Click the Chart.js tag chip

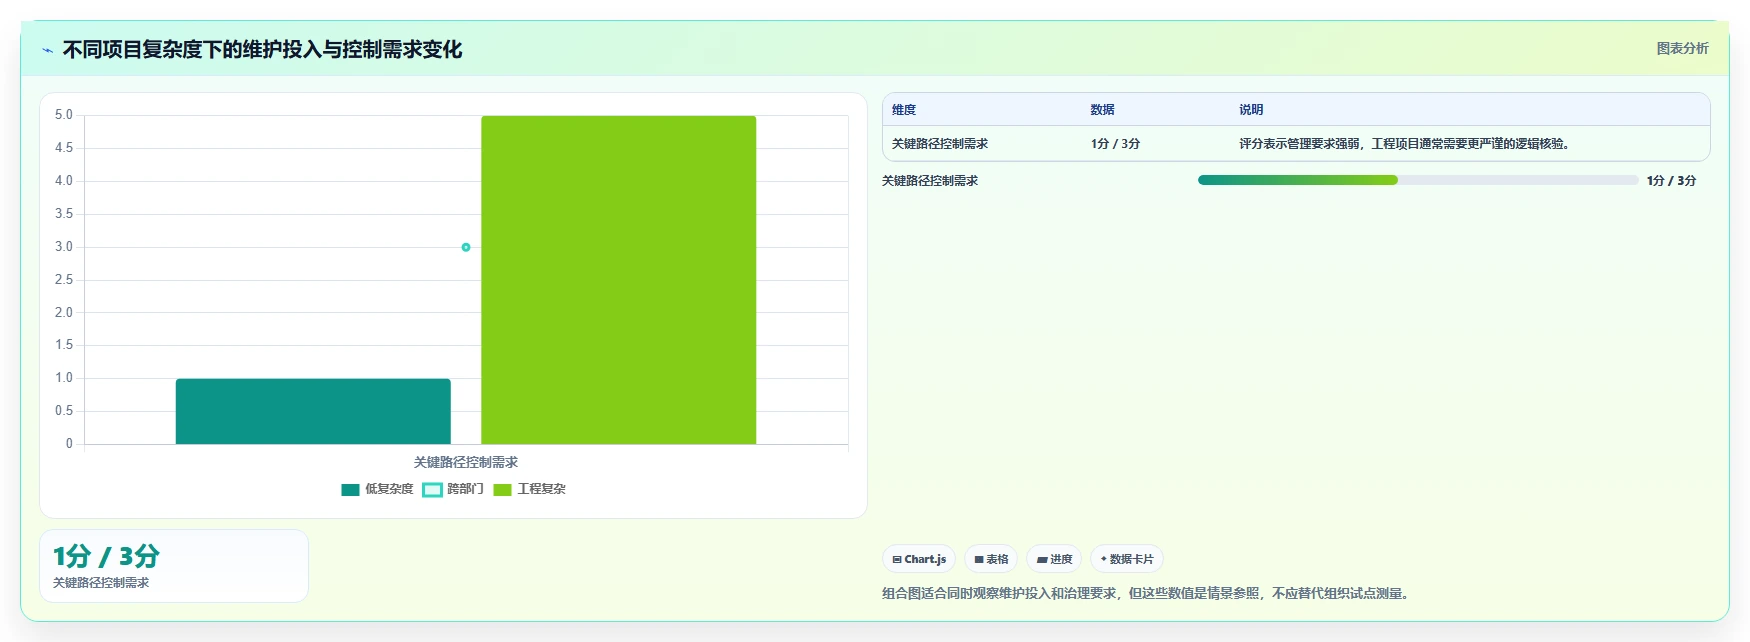click(919, 559)
